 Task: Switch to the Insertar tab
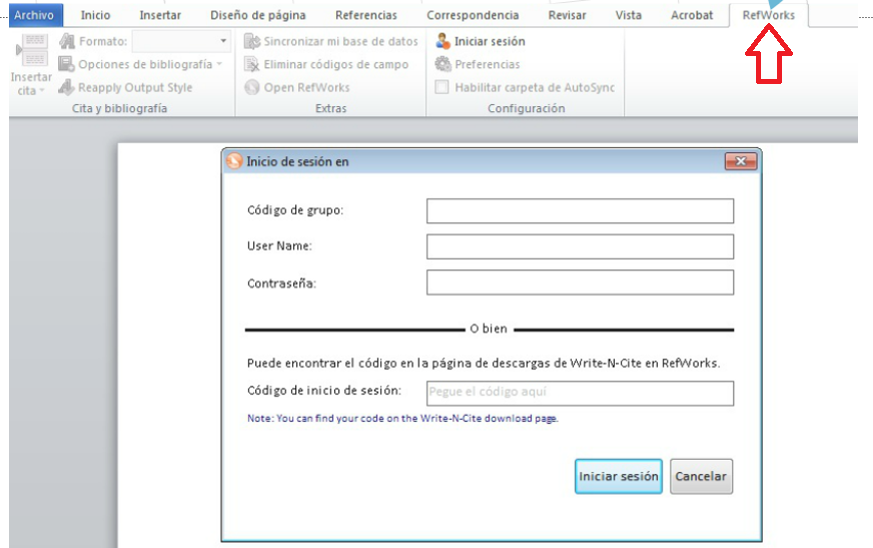point(160,15)
